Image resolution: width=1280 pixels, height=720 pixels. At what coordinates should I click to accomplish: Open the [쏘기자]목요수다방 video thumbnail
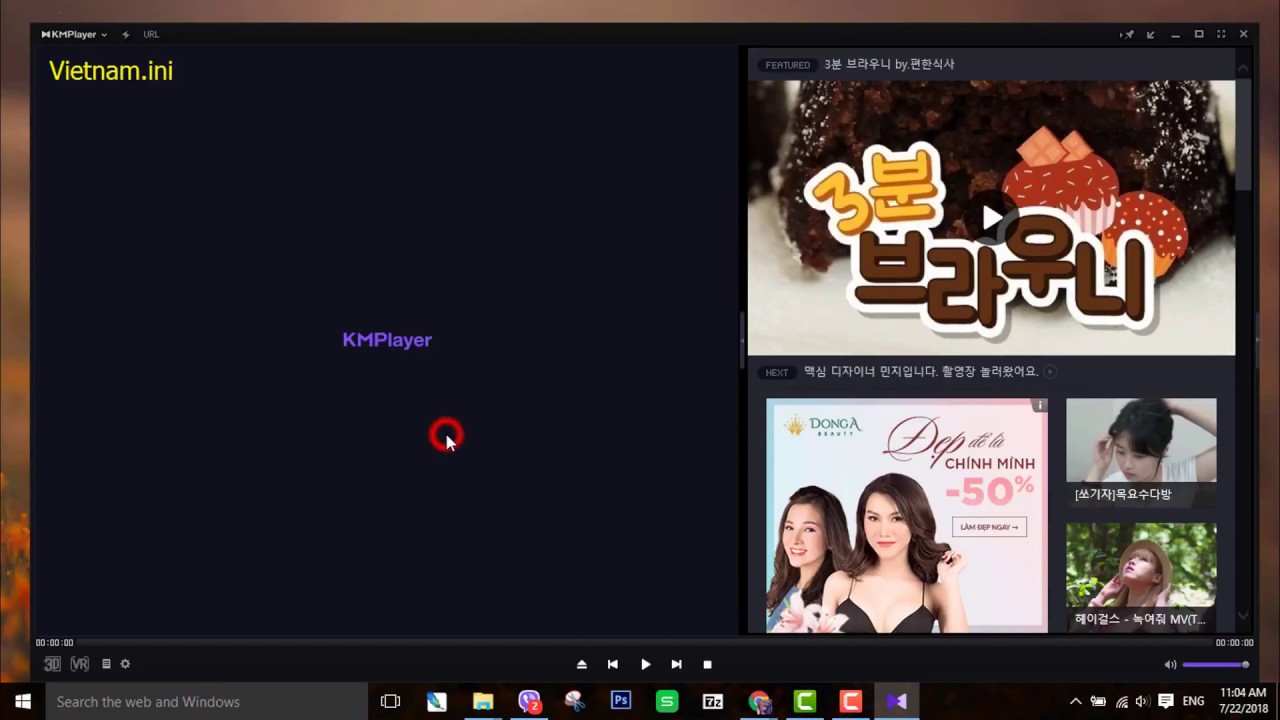(1141, 451)
